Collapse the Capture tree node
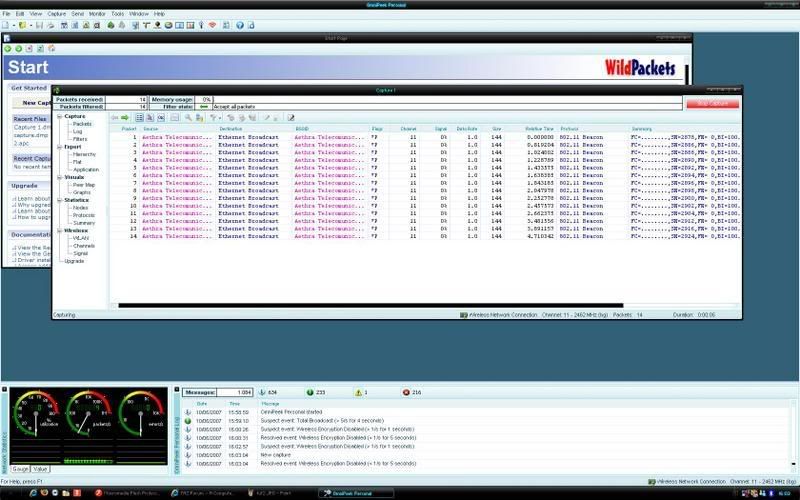Screen dimensions: 800x500 coord(58,116)
